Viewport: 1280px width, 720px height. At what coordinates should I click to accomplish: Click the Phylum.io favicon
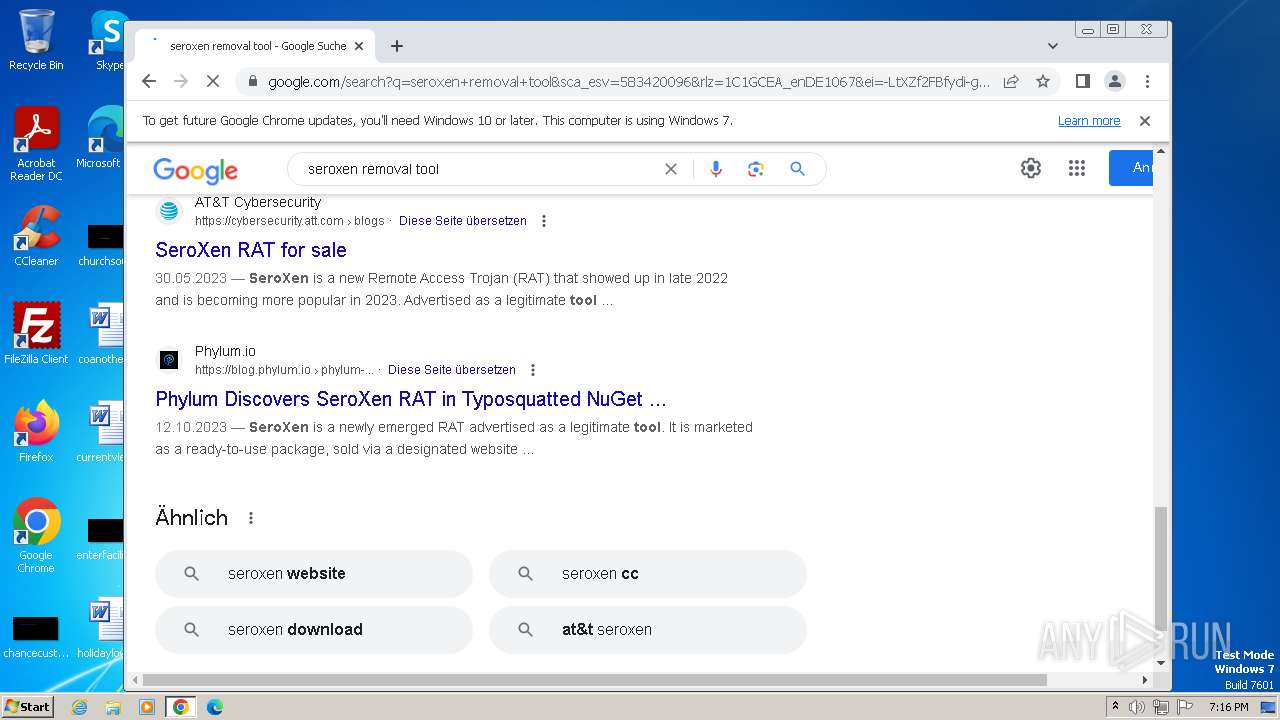[x=169, y=359]
